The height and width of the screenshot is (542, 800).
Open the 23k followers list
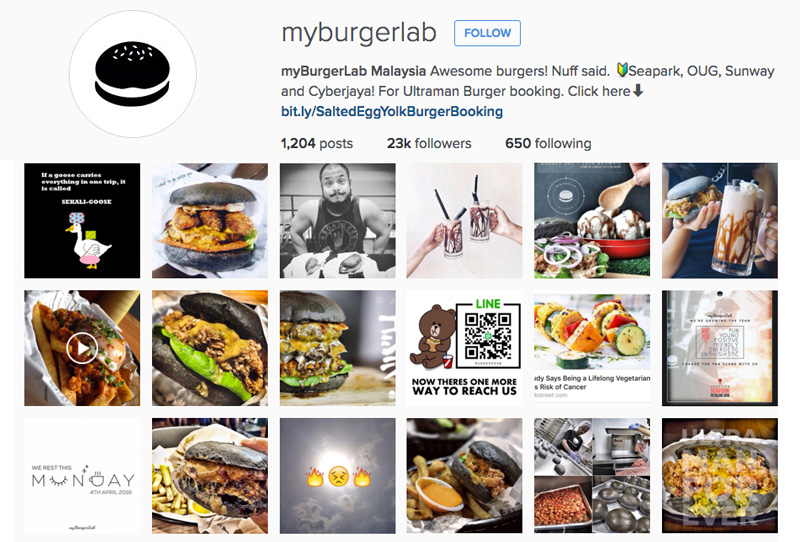click(429, 143)
